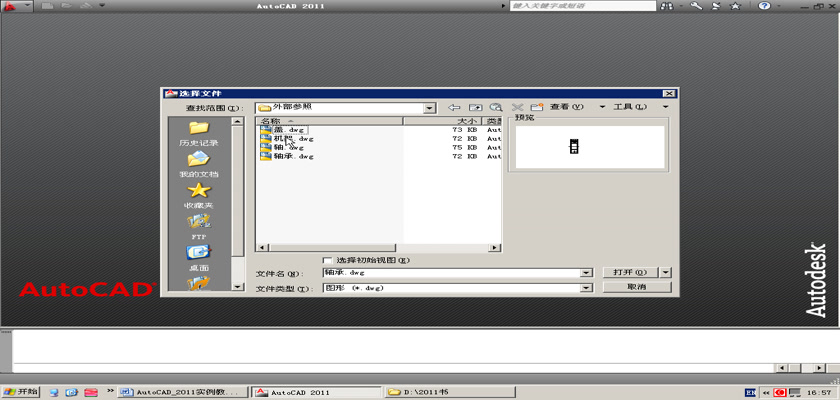Expand the InfoCenter arrow left of search box
Viewport: 840px width, 400px height.
pos(503,6)
